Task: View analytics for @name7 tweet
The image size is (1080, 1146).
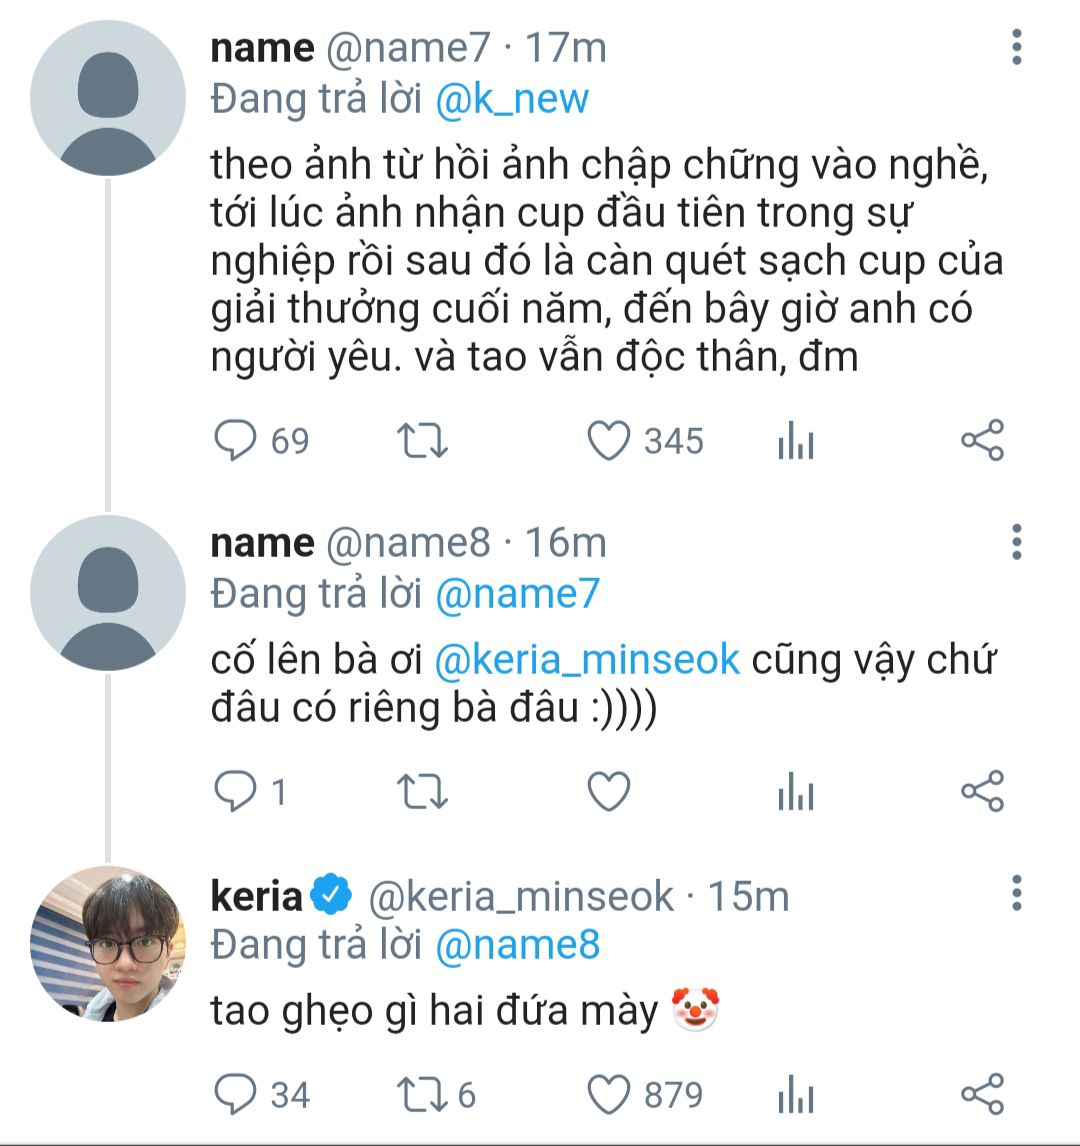Action: pyautogui.click(x=796, y=441)
